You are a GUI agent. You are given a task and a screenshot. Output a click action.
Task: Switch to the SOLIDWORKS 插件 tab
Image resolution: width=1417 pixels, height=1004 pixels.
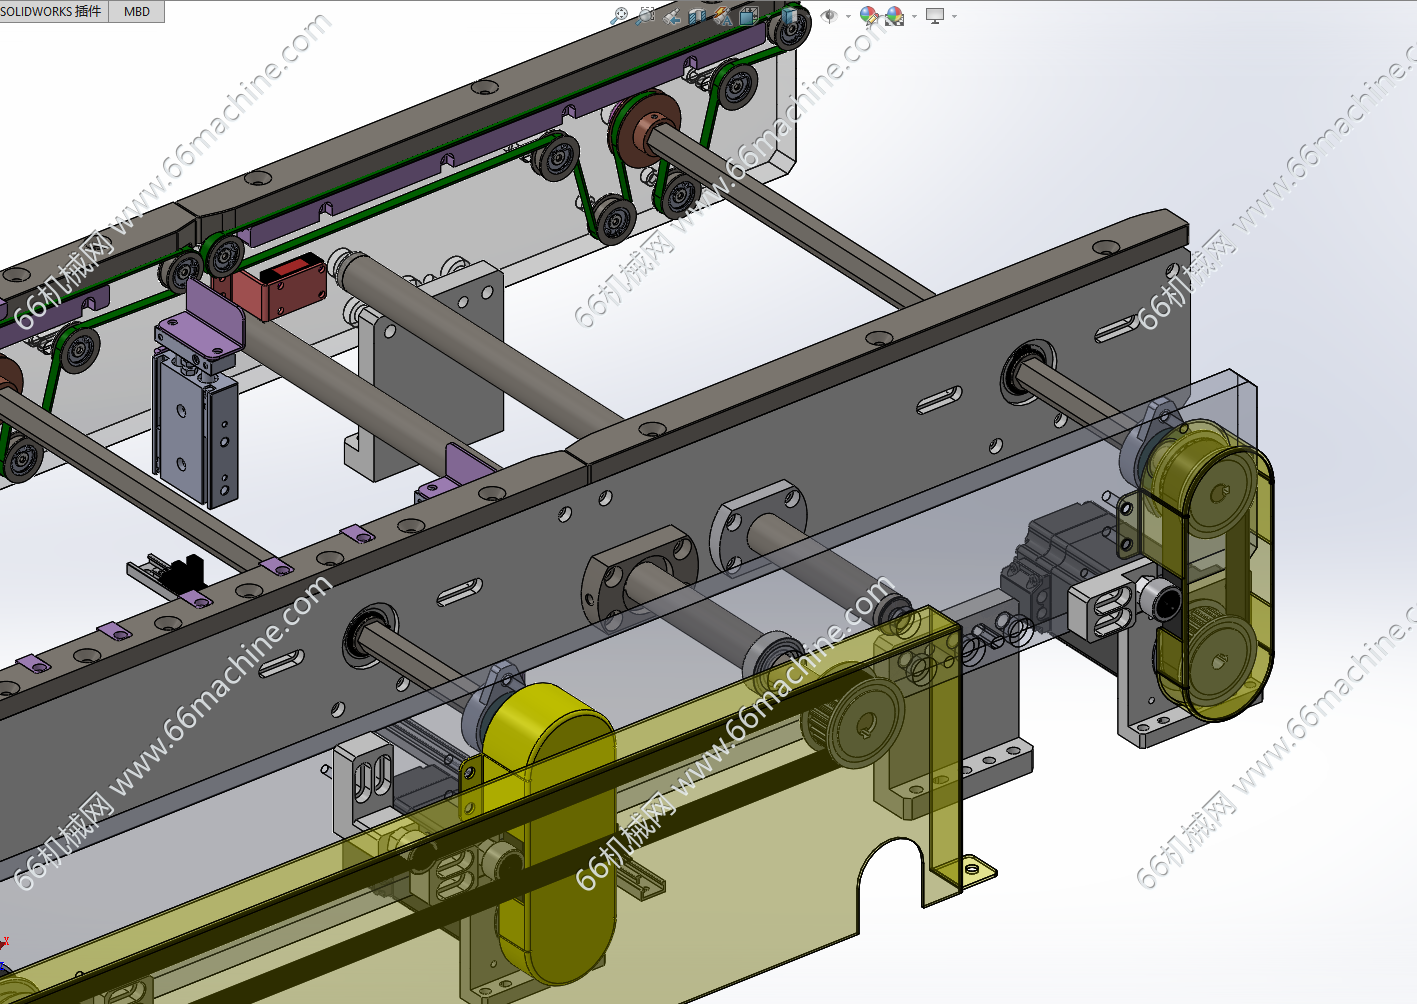[x=52, y=12]
